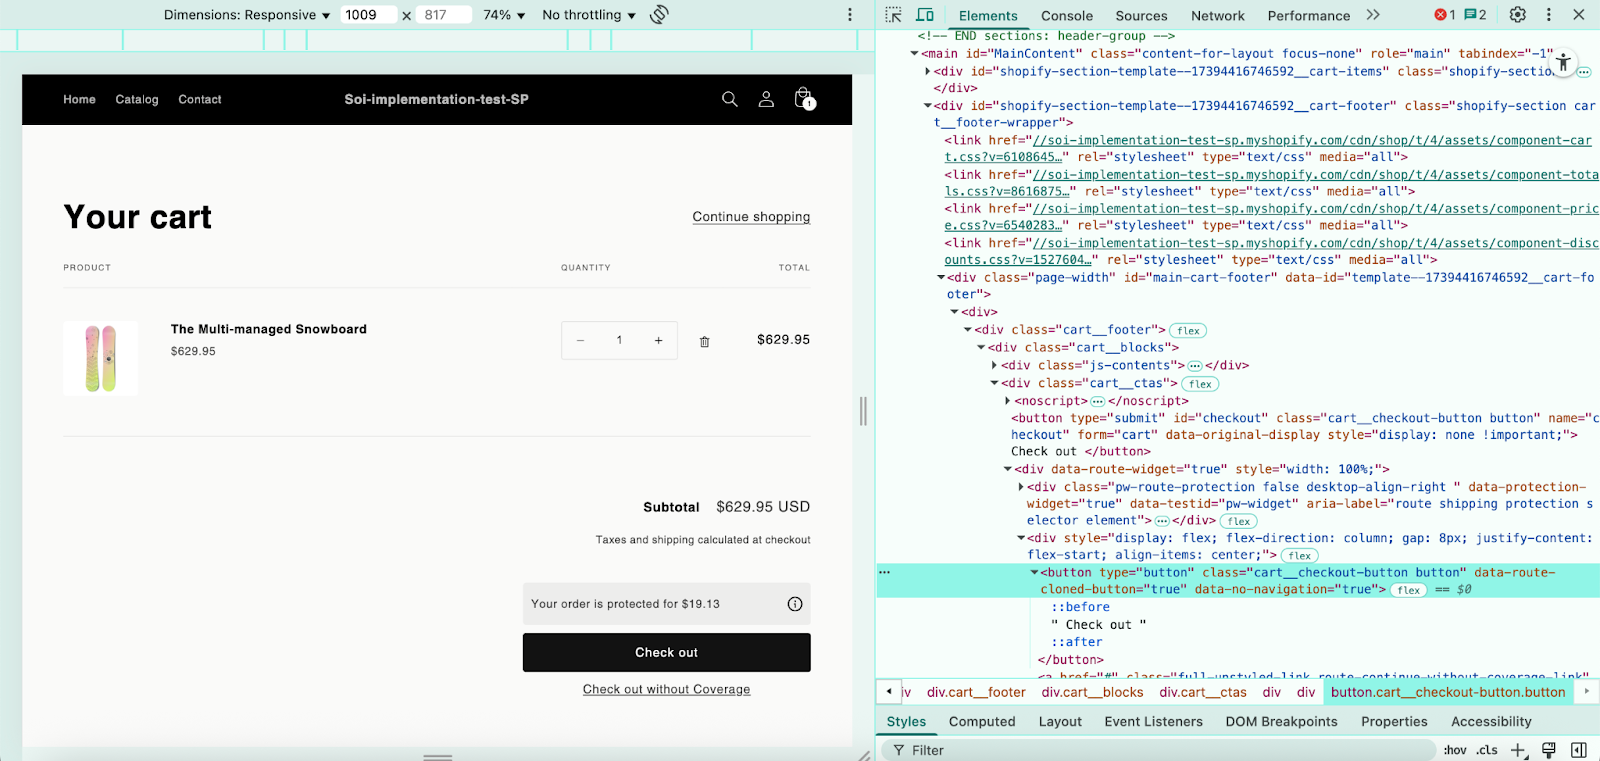Toggle the device toolbar icon
This screenshot has height=761, width=1600.
click(x=925, y=15)
